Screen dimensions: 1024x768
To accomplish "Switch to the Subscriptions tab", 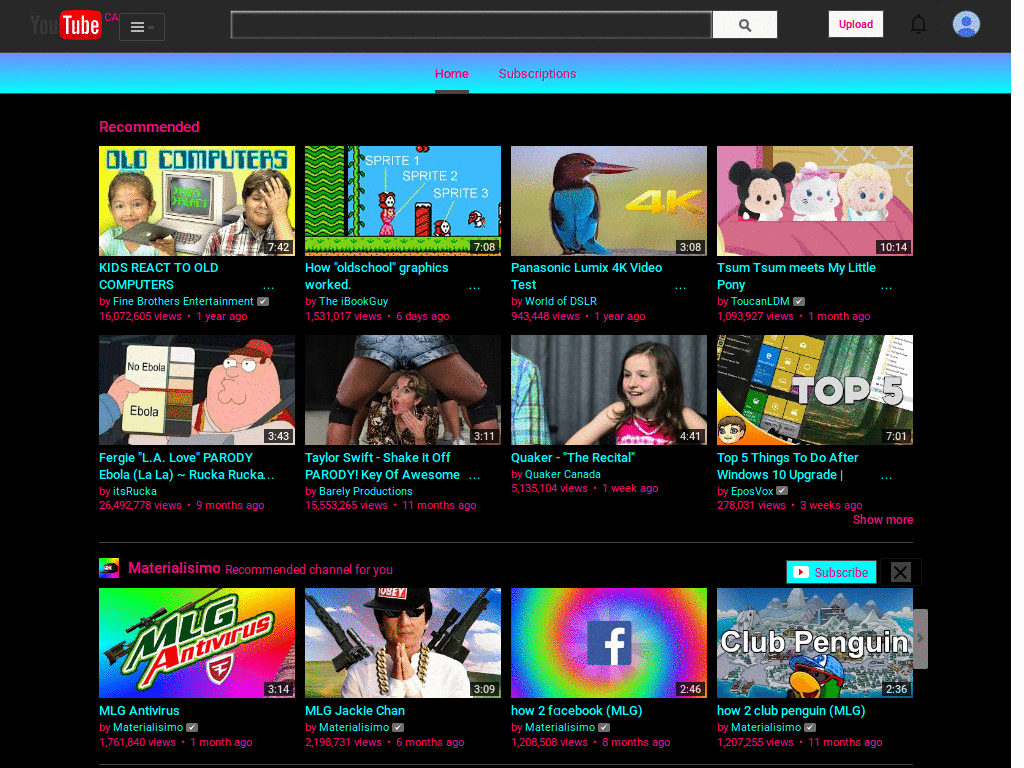I will (x=537, y=74).
